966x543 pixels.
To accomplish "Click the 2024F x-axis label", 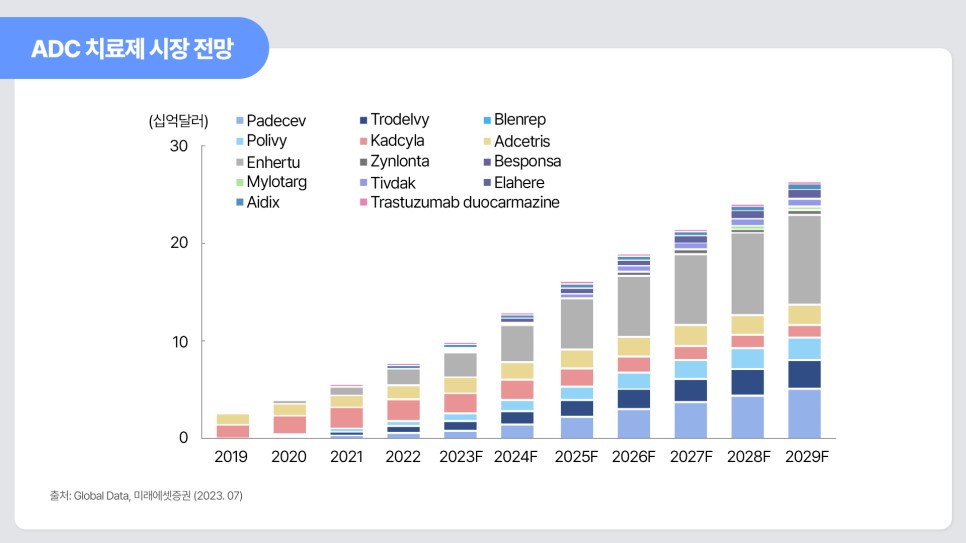I will click(516, 457).
